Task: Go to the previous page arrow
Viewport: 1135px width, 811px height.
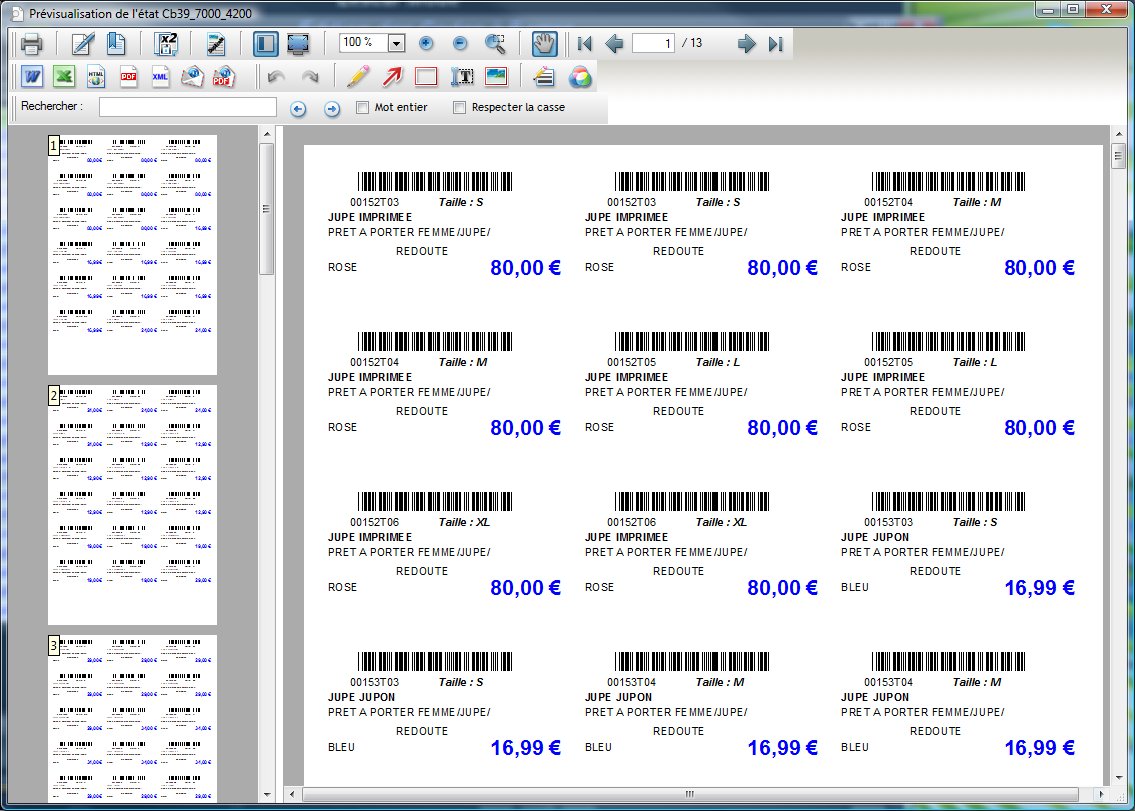Action: (614, 44)
